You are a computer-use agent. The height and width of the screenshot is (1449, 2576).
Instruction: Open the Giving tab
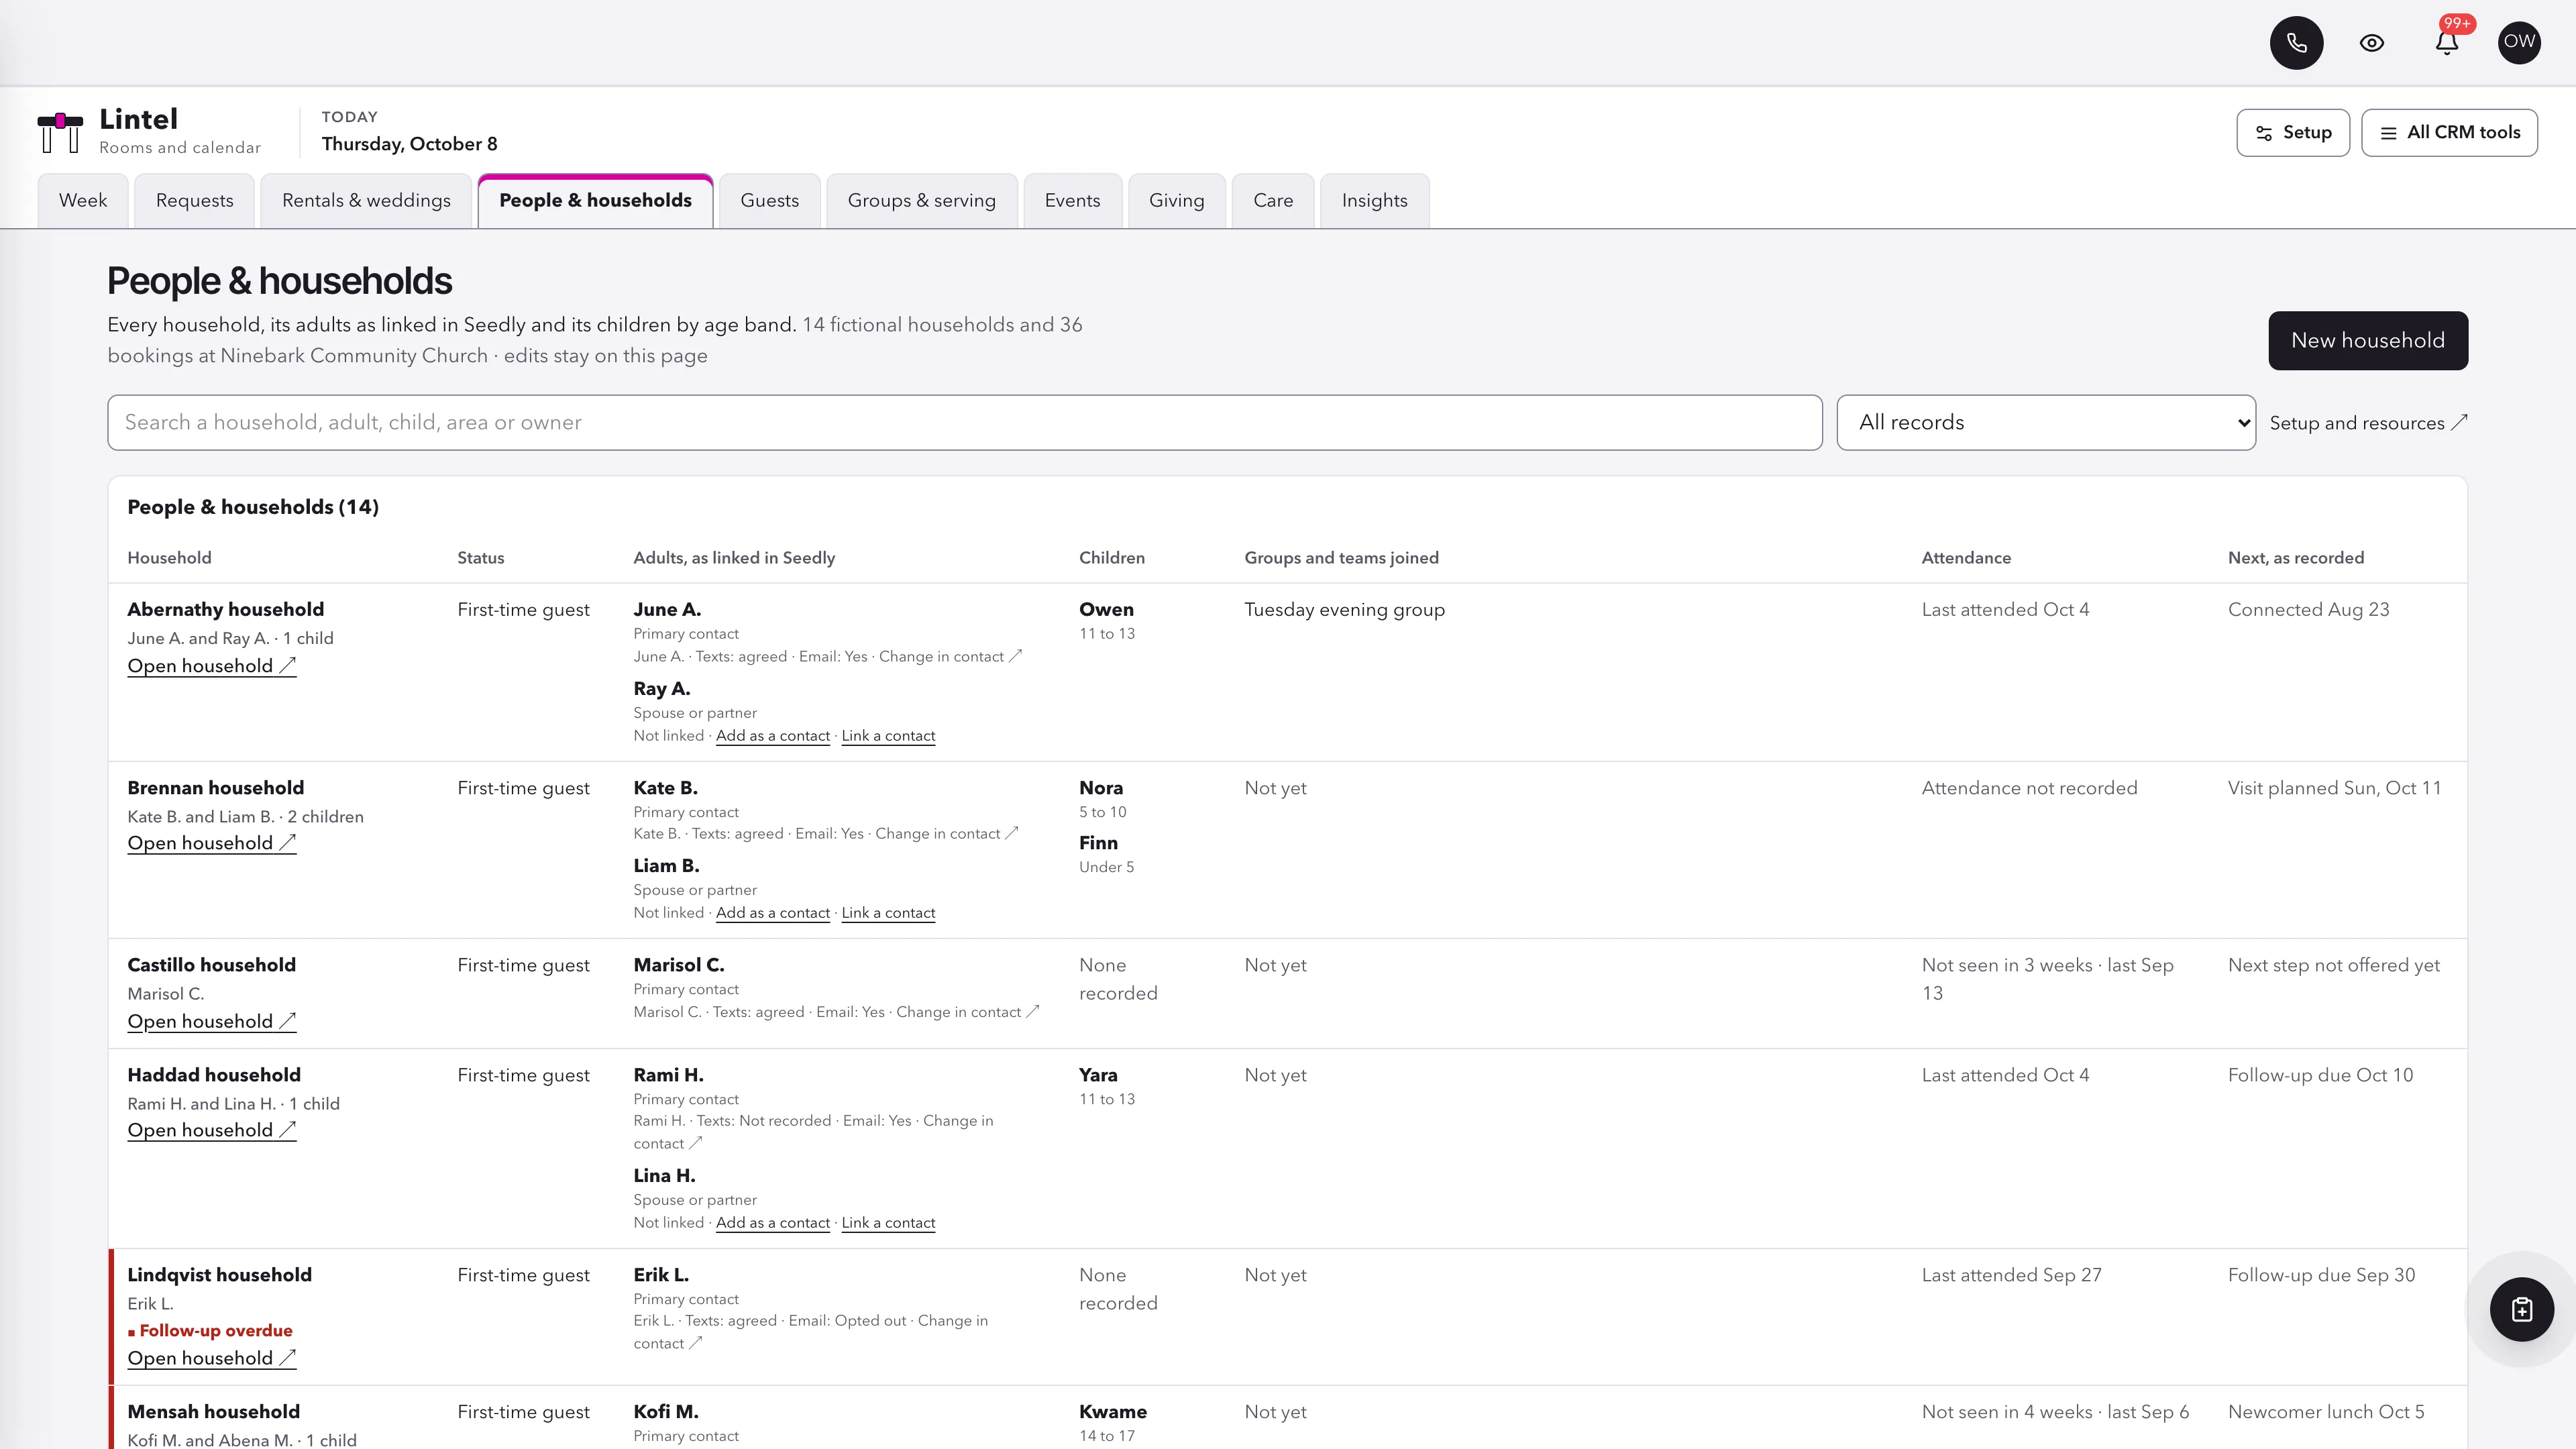click(1176, 201)
